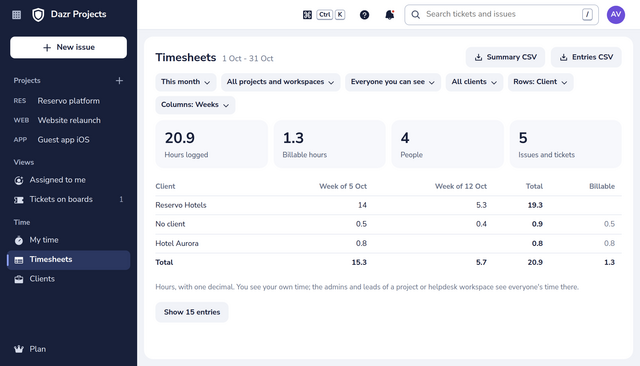This screenshot has height=366, width=640.
Task: Open the help question mark icon
Action: click(x=364, y=15)
